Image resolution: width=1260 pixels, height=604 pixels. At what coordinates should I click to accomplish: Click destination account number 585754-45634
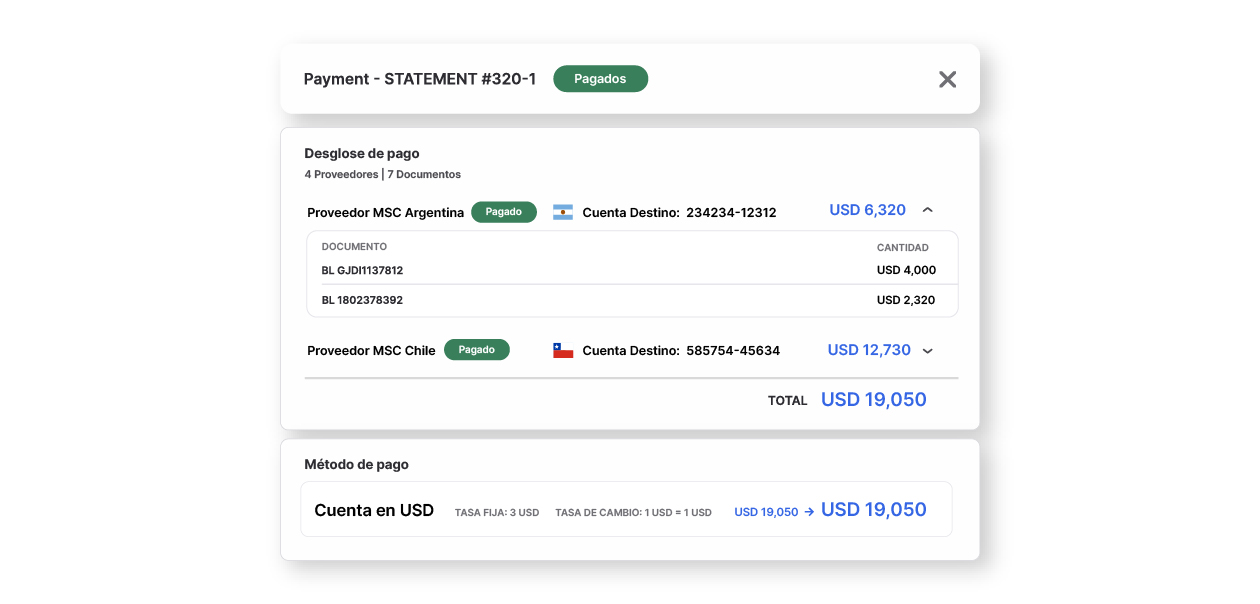[733, 351]
